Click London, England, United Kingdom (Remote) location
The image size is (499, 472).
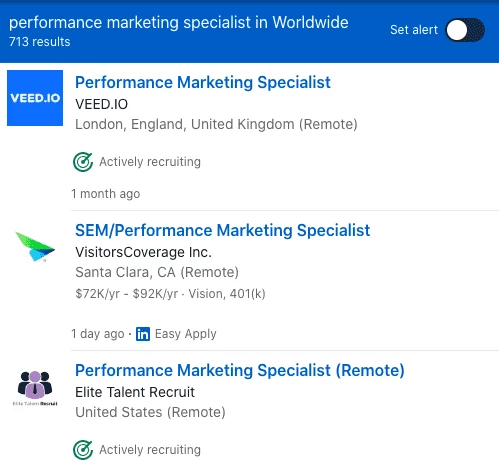(216, 124)
